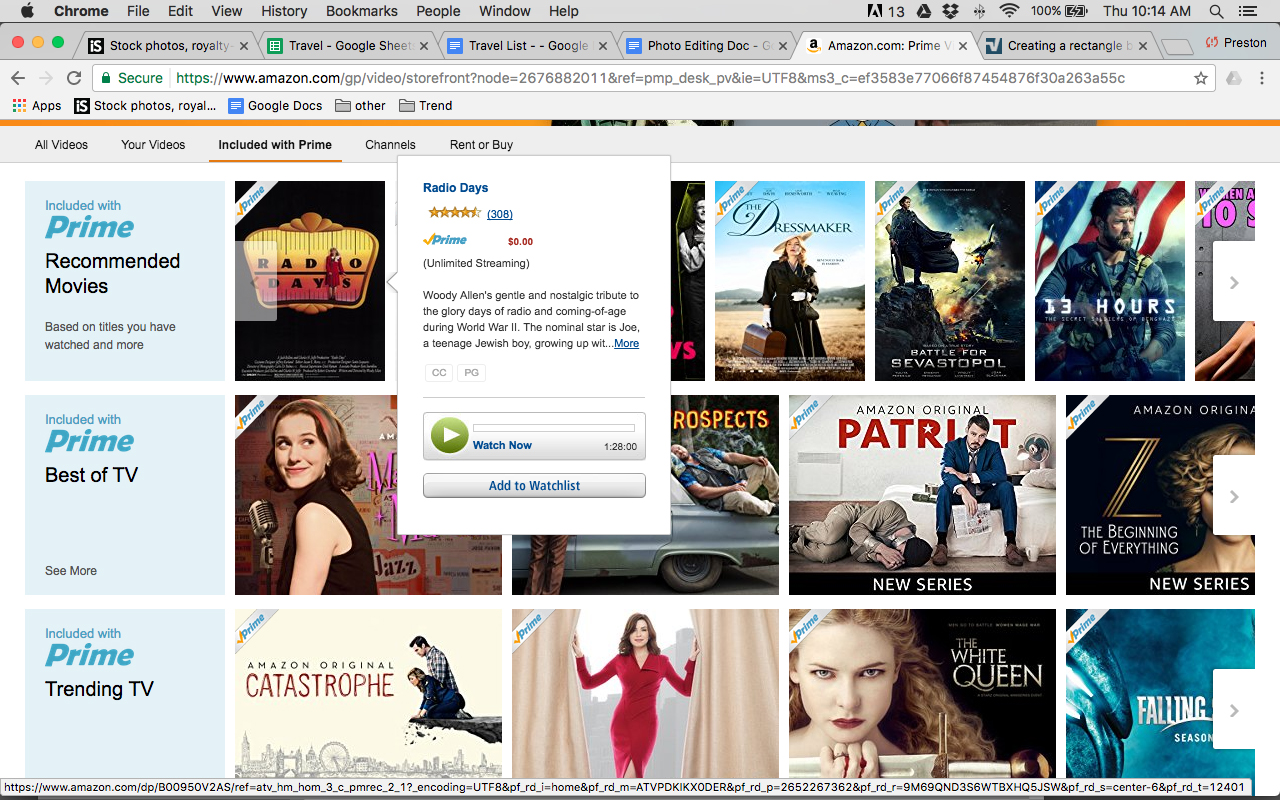This screenshot has width=1280, height=800.
Task: Open the Radio Days title link
Action: point(455,188)
